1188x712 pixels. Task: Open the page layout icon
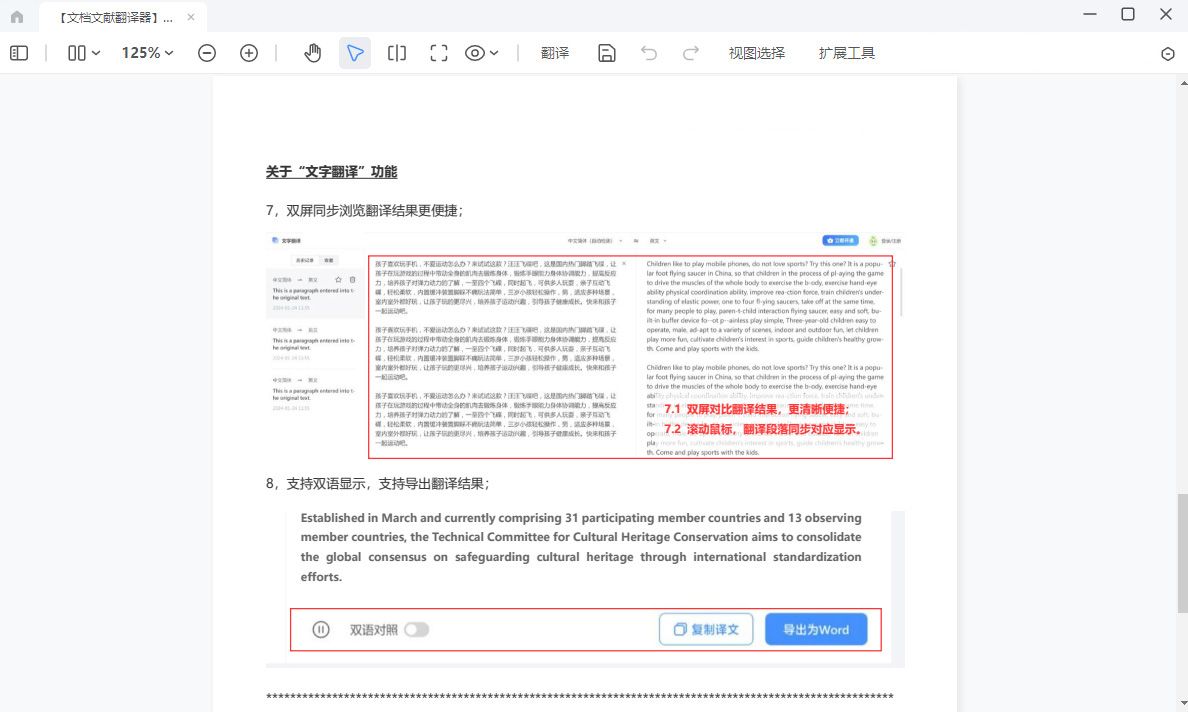[77, 53]
